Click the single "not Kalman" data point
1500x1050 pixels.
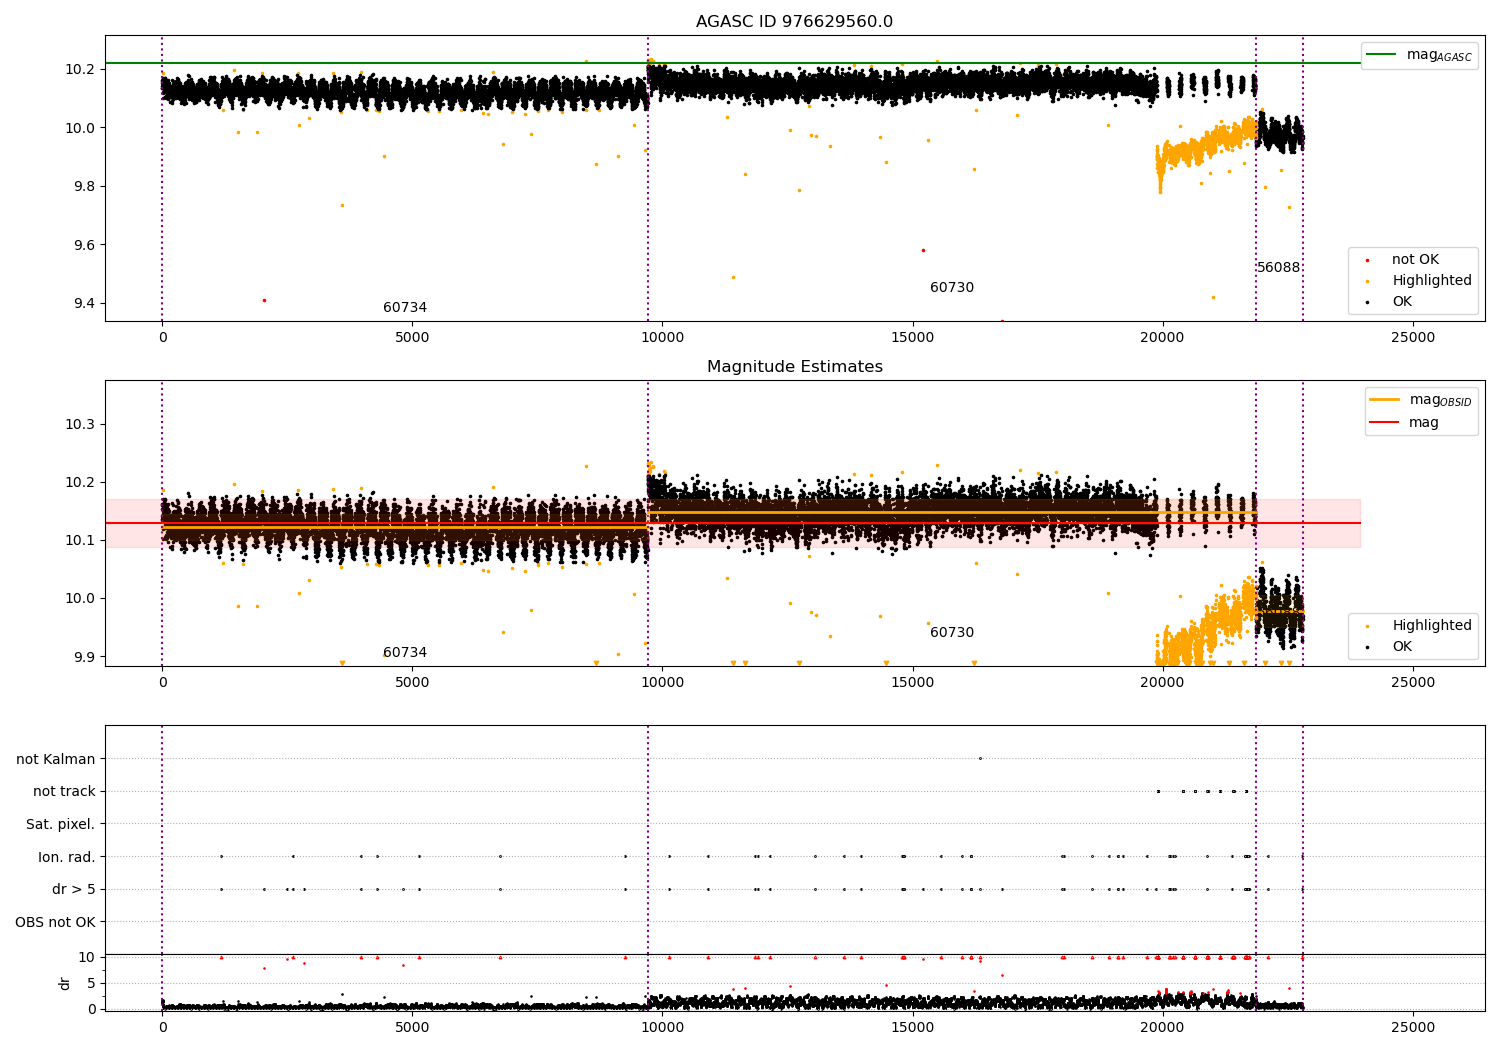point(980,759)
